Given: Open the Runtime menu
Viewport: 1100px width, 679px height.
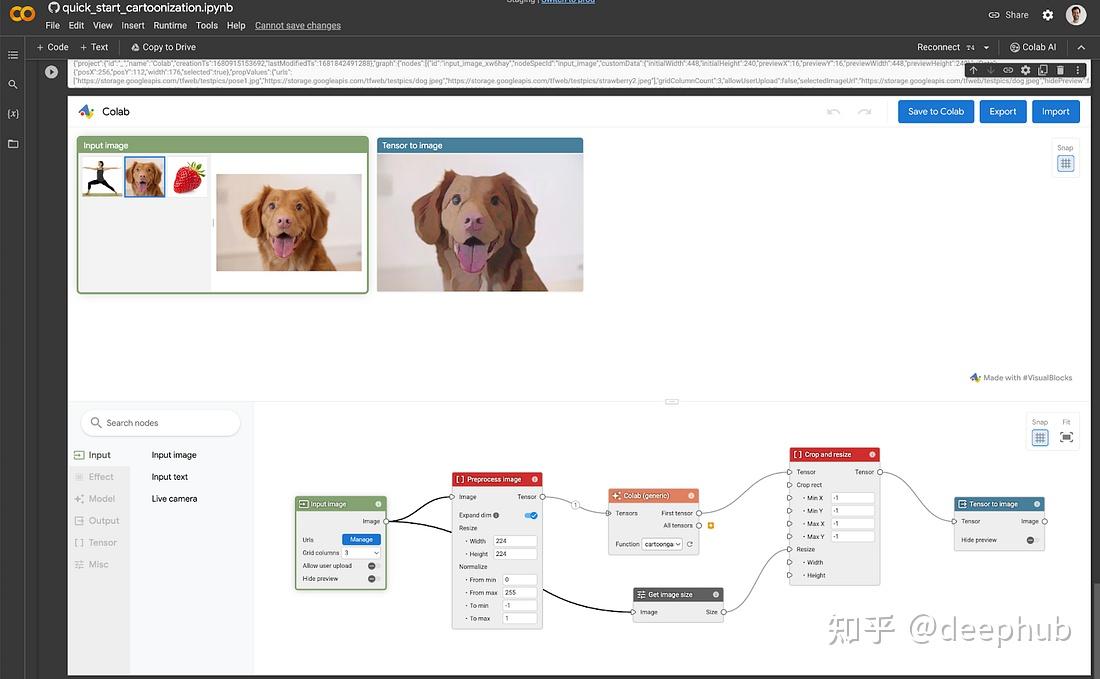Looking at the screenshot, I should (x=170, y=25).
